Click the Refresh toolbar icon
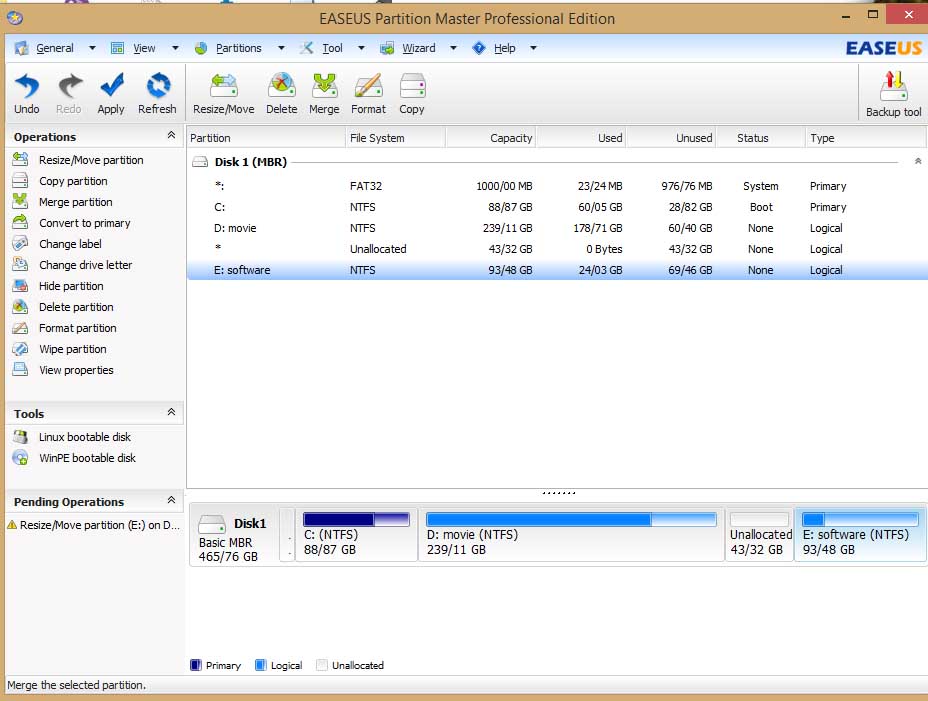Image resolution: width=928 pixels, height=701 pixels. [x=157, y=93]
